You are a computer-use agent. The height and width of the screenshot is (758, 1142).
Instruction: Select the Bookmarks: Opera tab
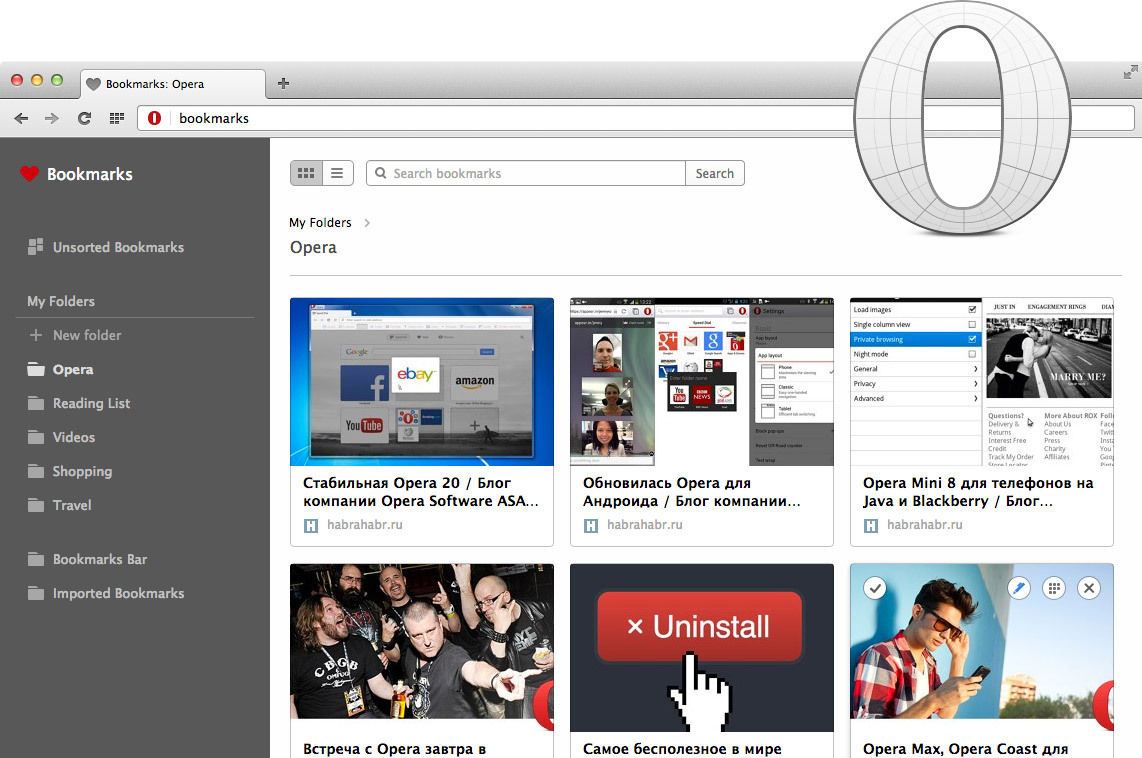coord(173,84)
